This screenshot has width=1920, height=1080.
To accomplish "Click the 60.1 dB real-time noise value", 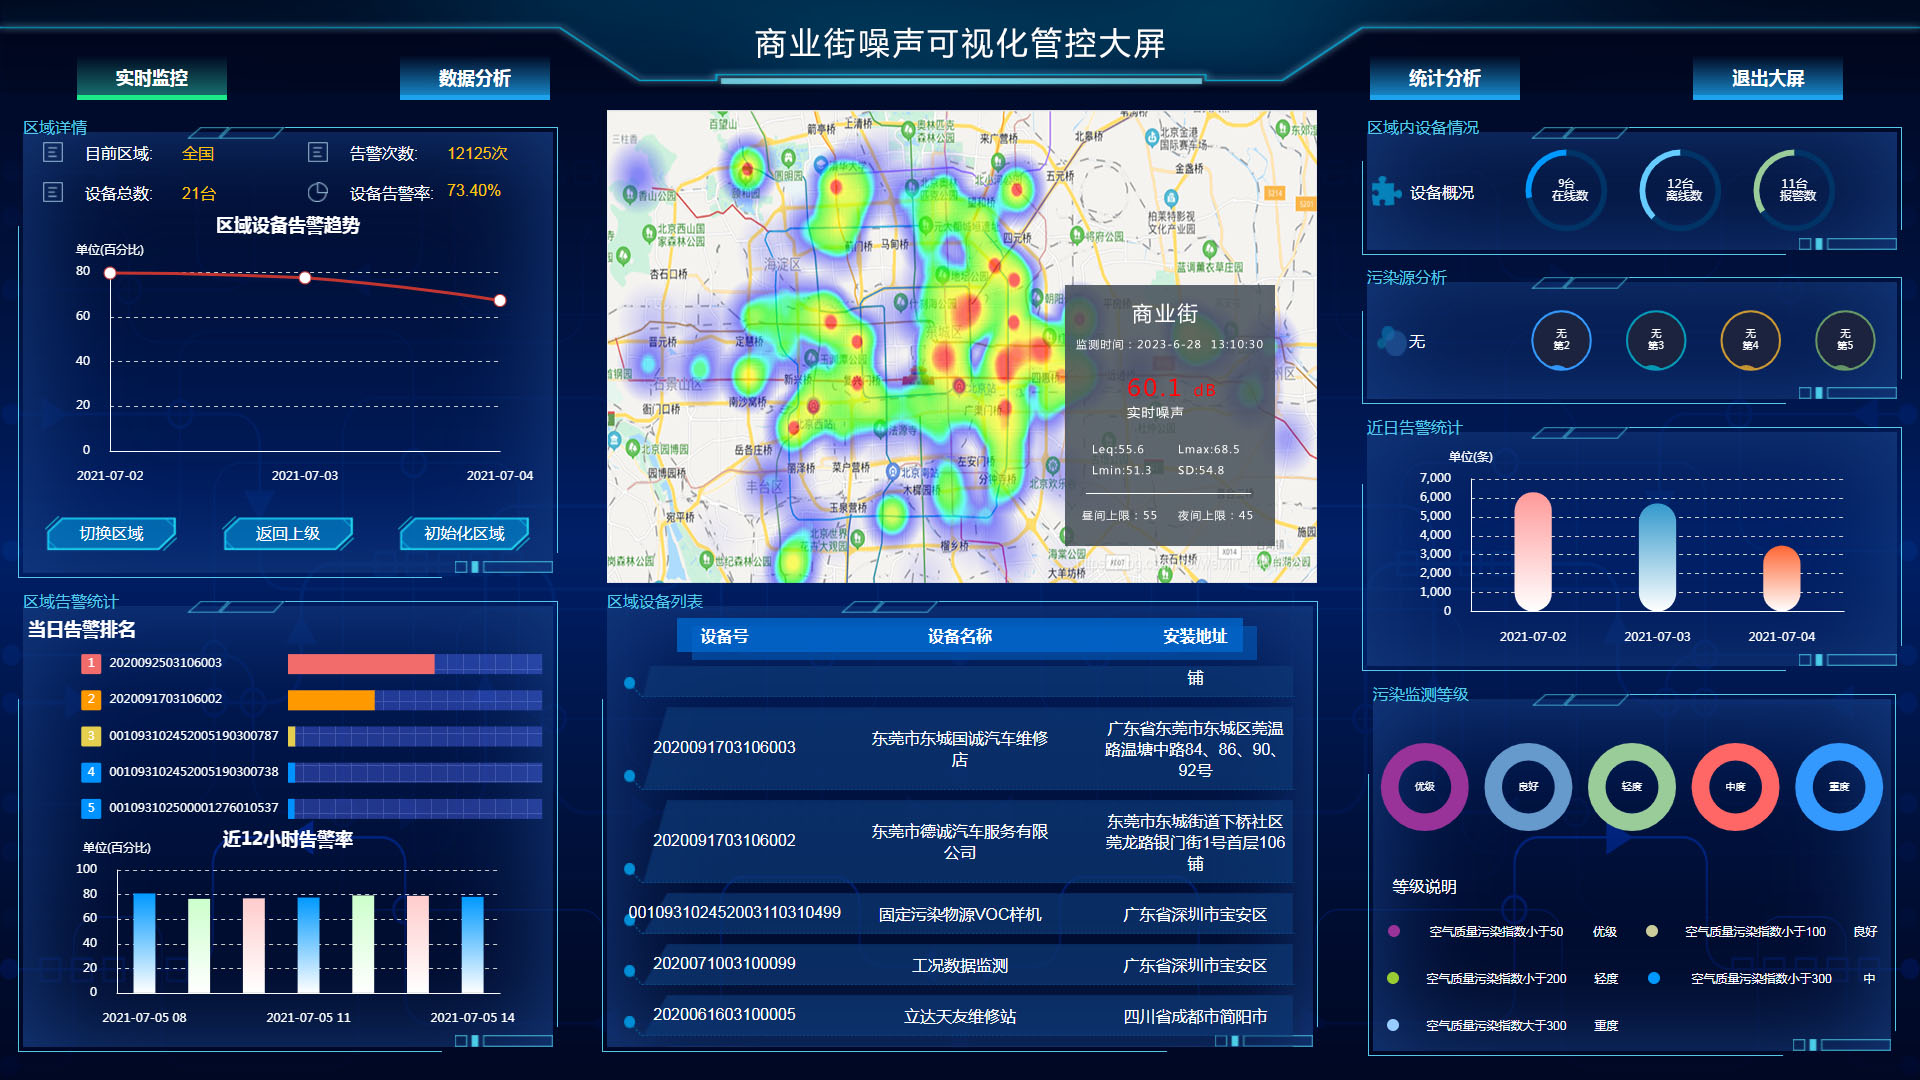I will (1171, 387).
